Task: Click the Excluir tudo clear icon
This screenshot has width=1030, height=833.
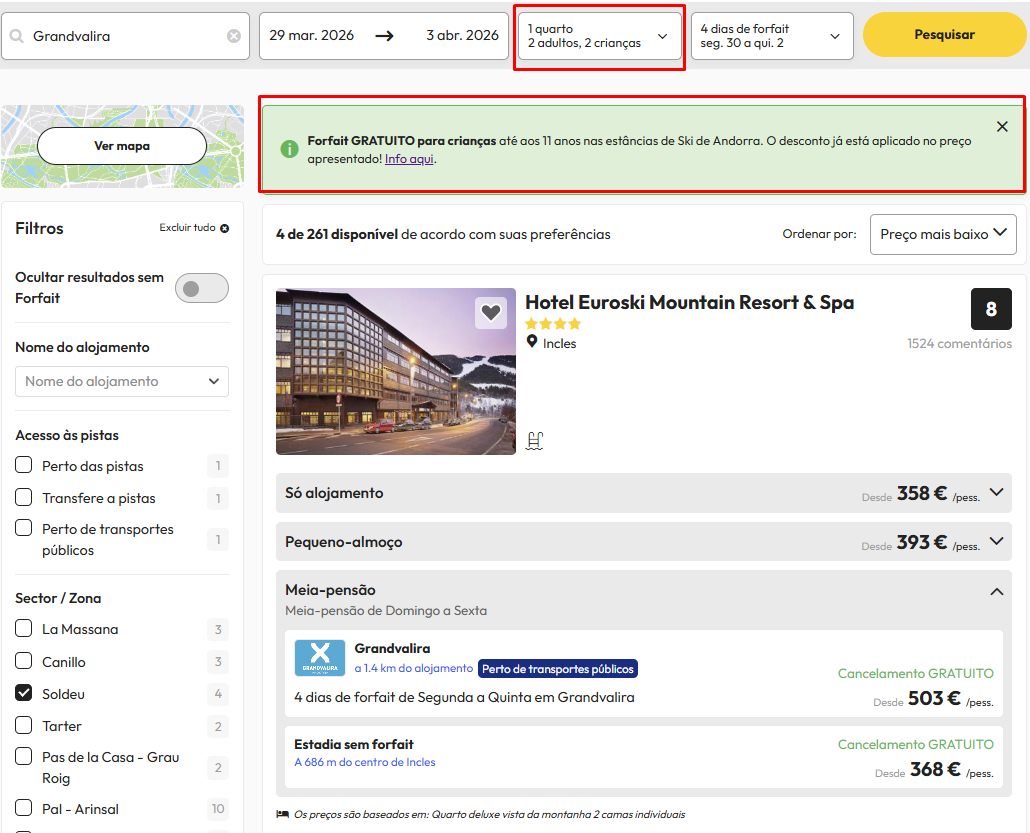Action: pos(225,229)
